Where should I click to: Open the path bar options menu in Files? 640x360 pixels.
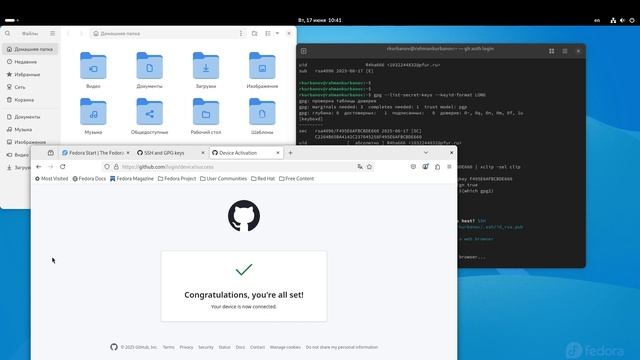[x=241, y=33]
